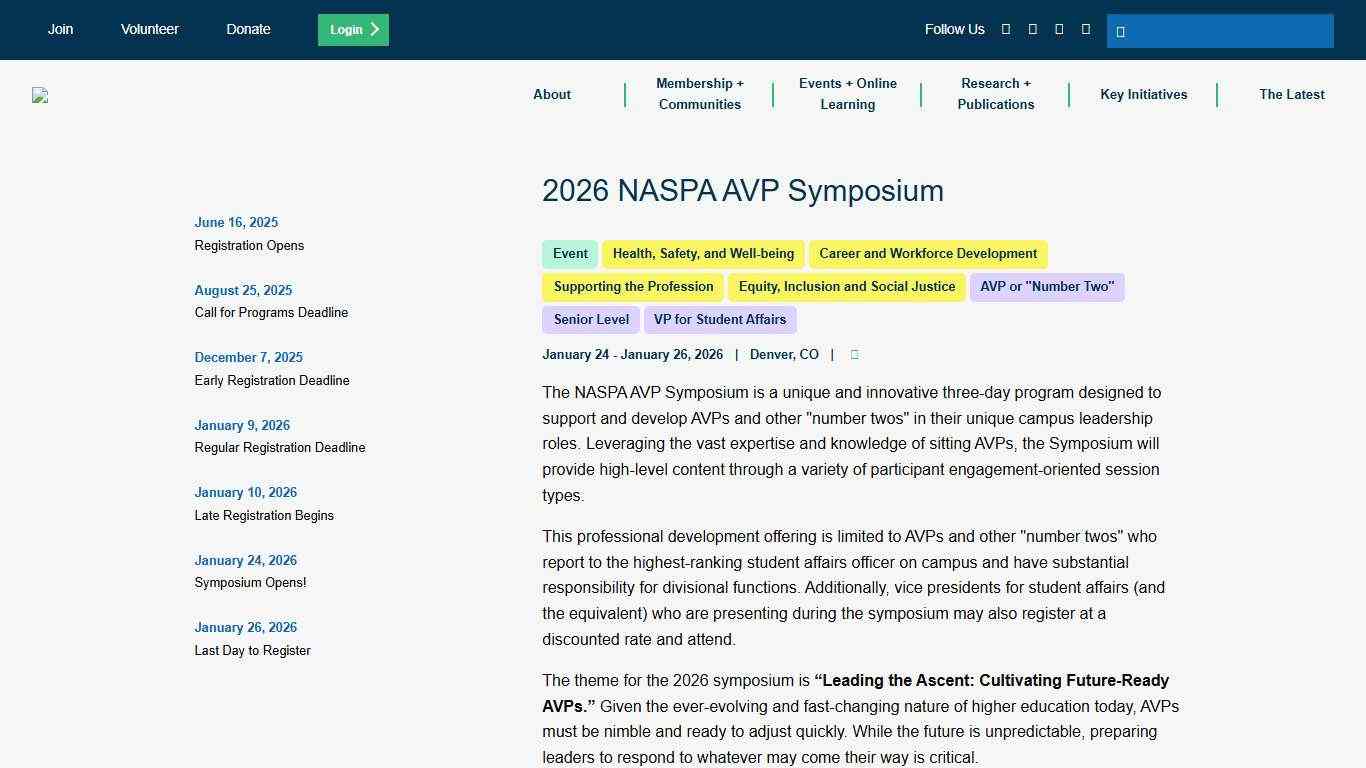
Task: Click the third social media follow icon
Action: [1059, 29]
